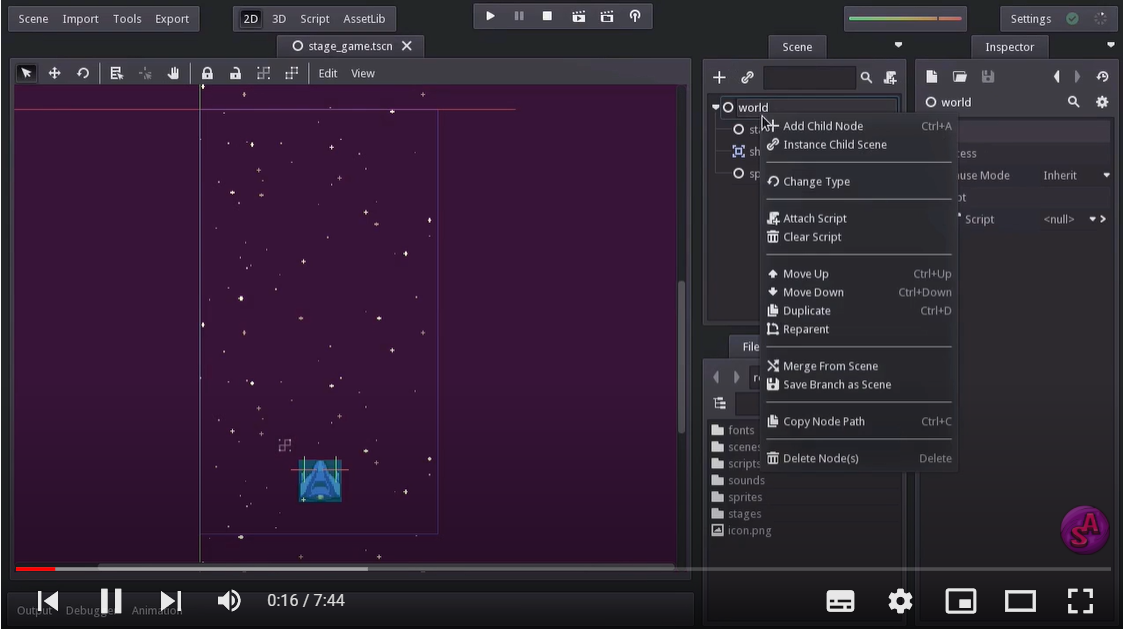Collapse the world node tree
1123x629 pixels.
pos(715,107)
